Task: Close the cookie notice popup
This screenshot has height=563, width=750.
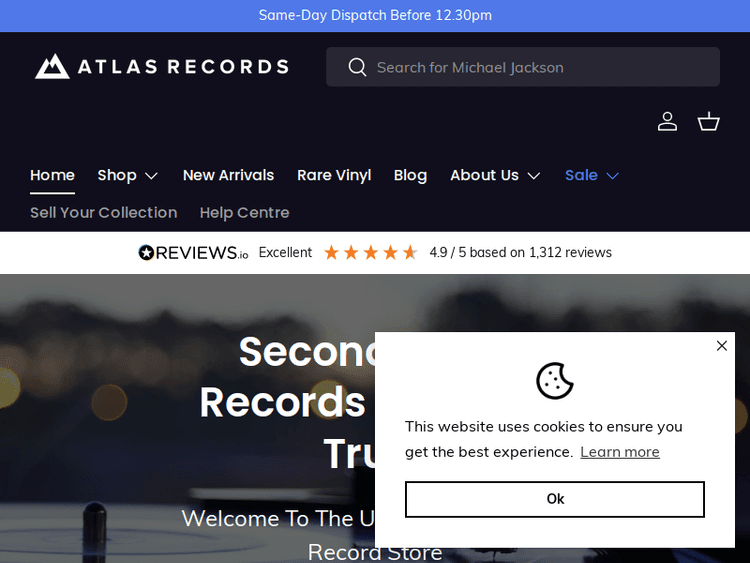Action: tap(722, 345)
